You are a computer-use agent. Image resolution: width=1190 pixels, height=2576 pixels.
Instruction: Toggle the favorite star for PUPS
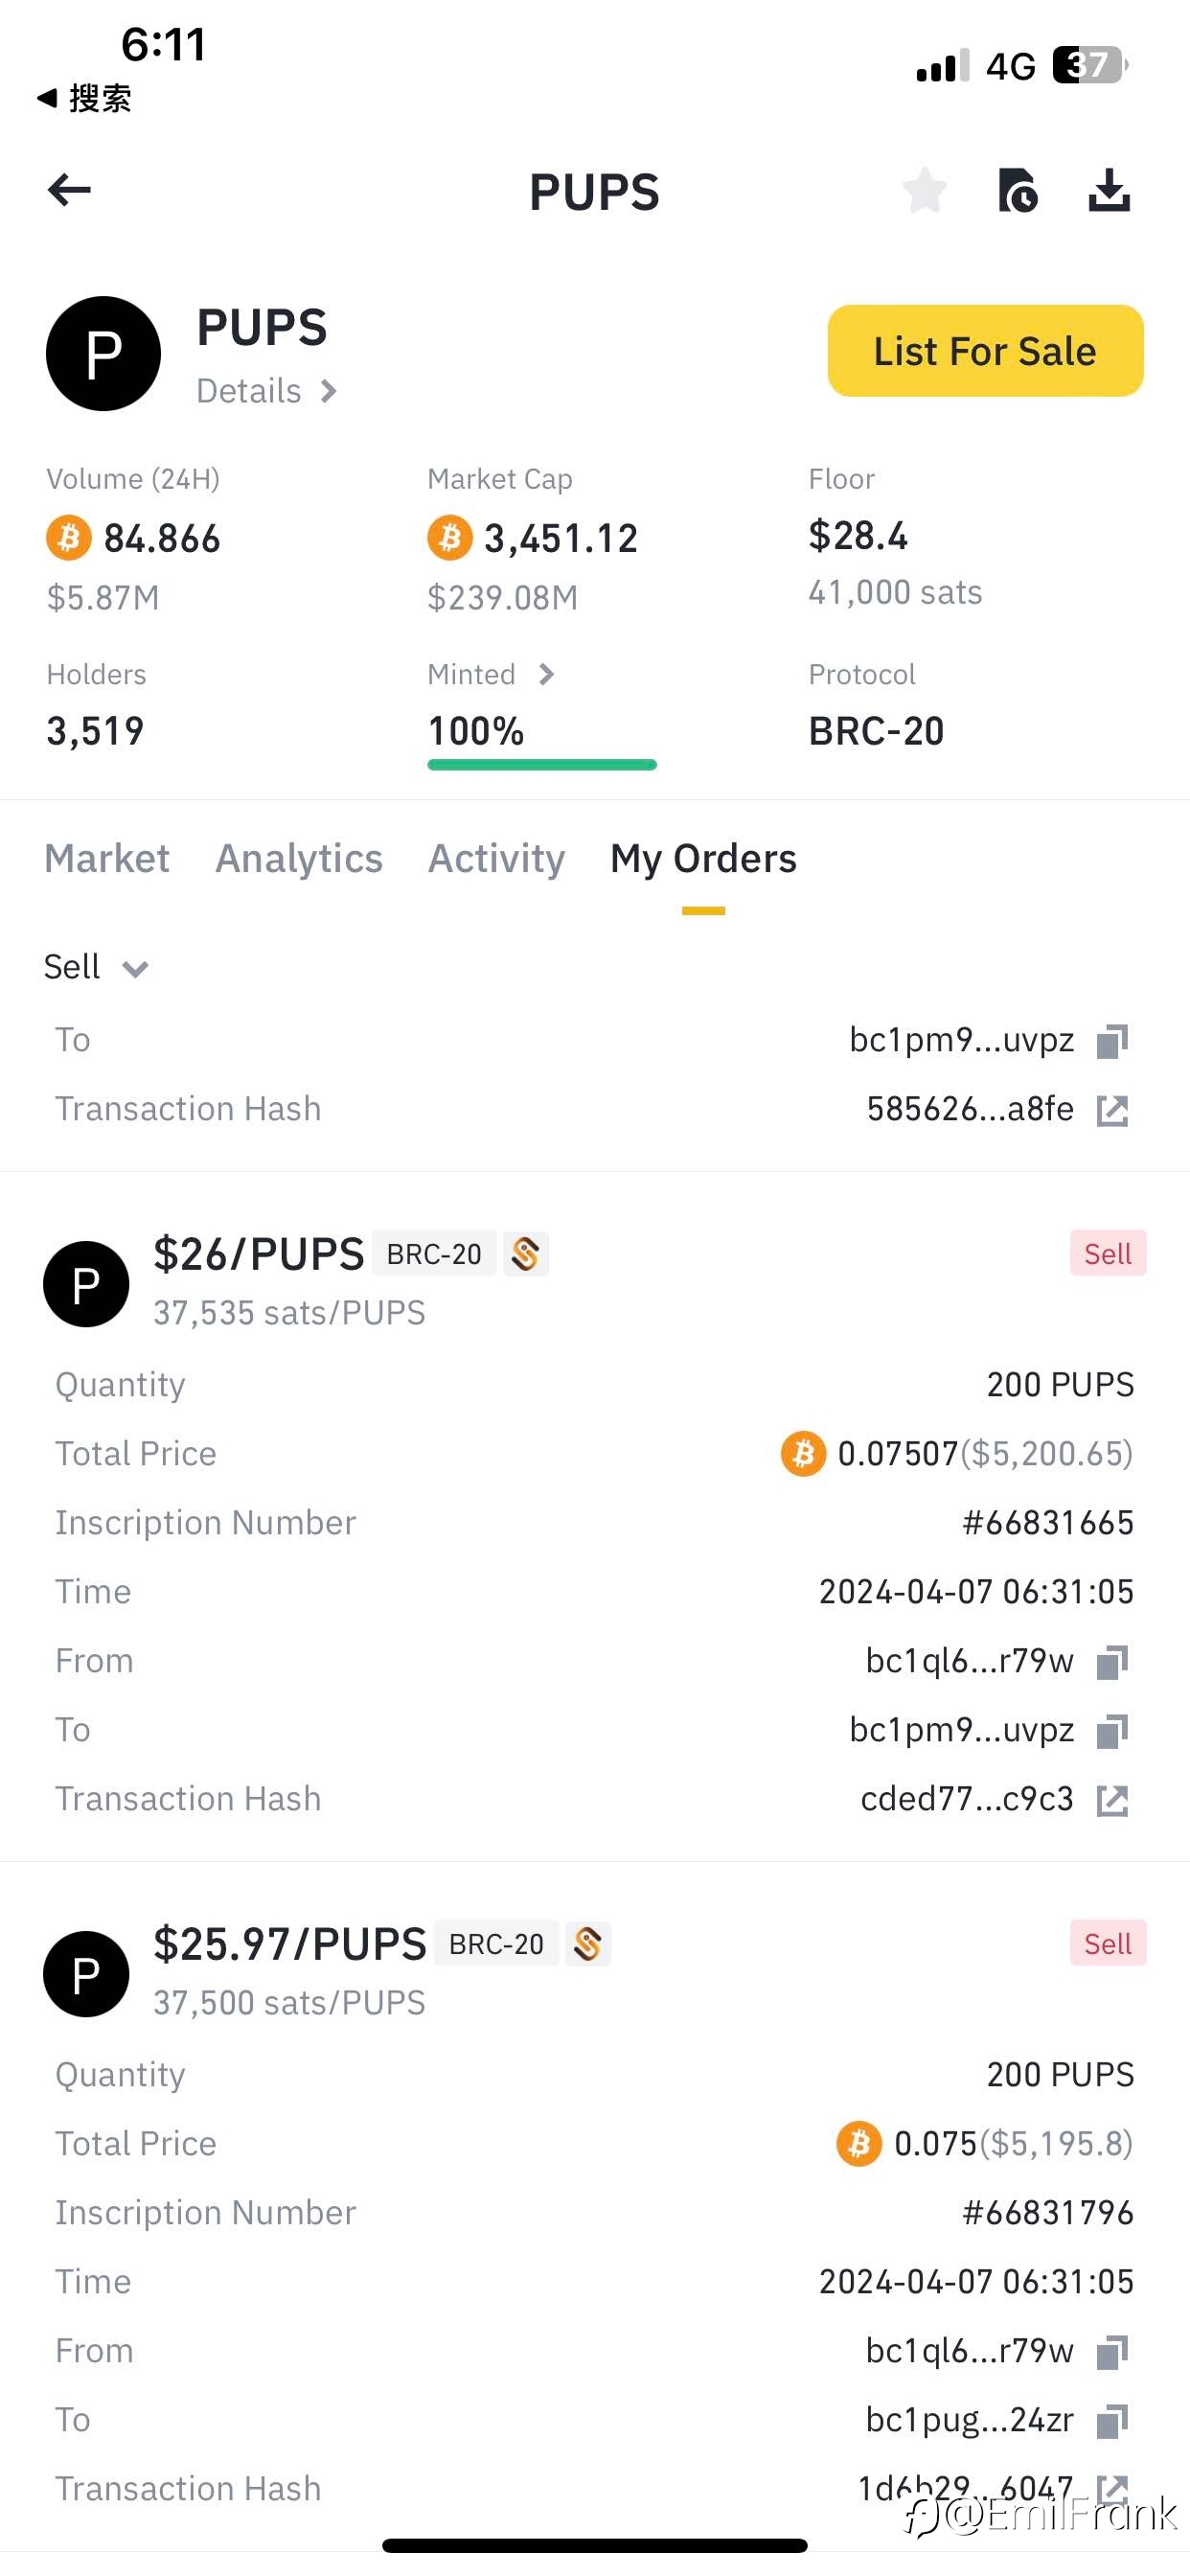[924, 190]
